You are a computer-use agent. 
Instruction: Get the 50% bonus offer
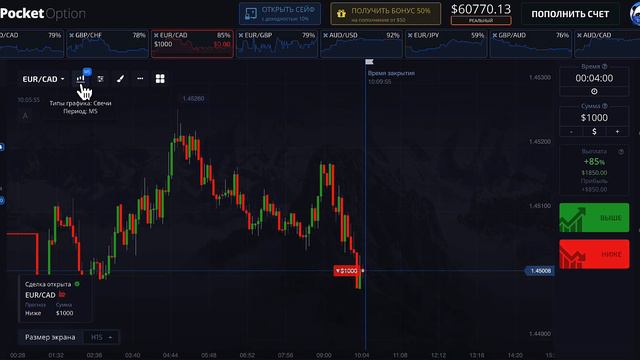point(385,13)
